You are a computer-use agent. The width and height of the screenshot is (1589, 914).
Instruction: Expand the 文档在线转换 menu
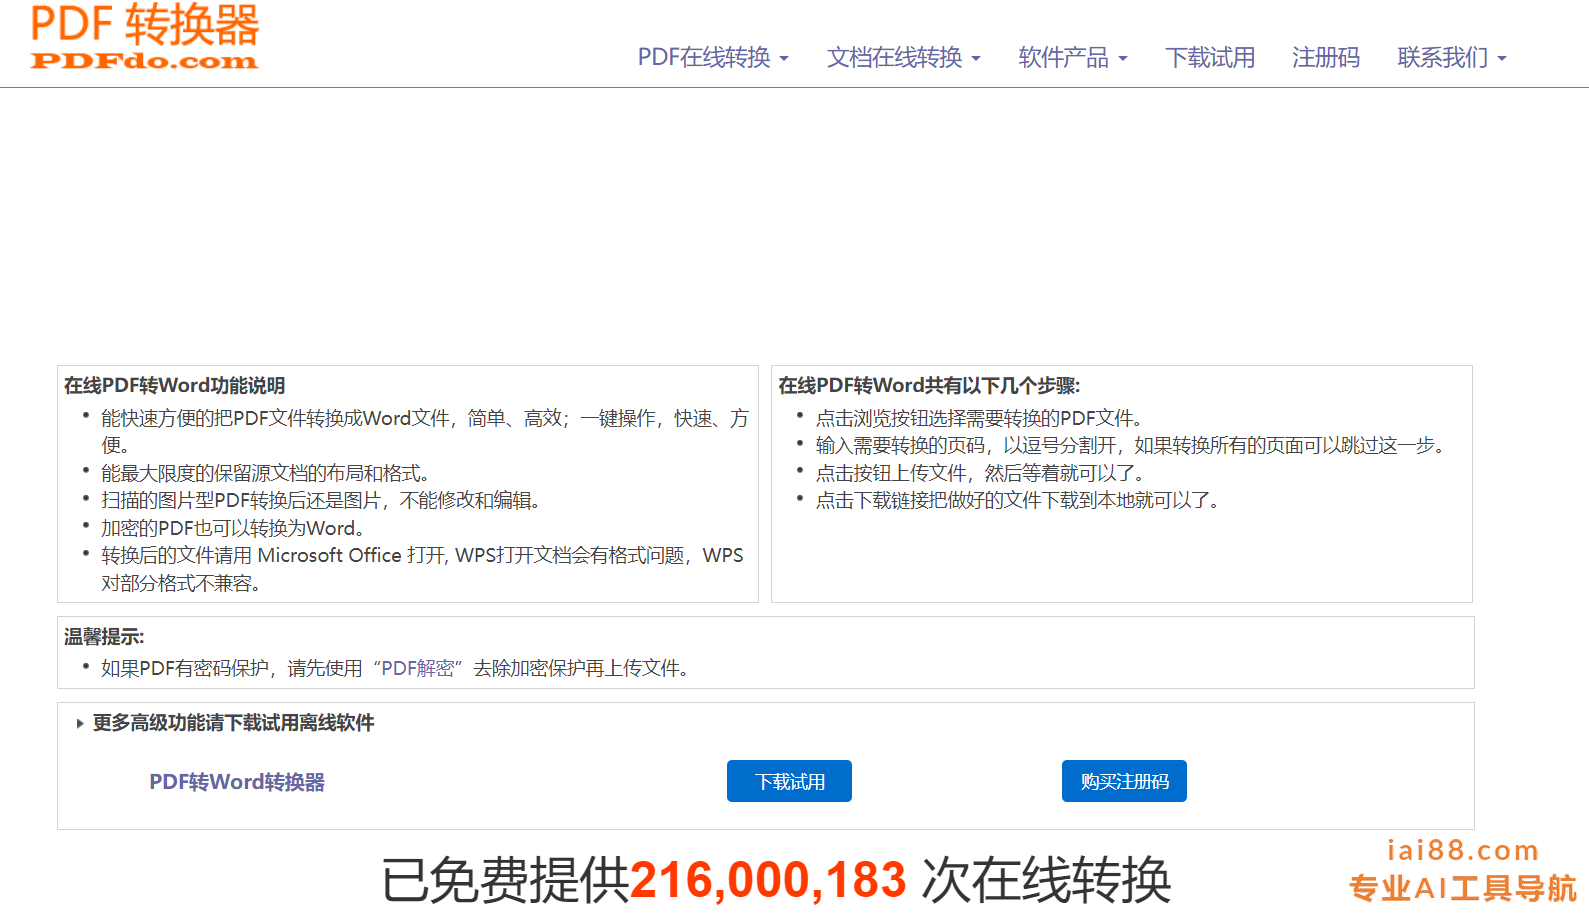pyautogui.click(x=903, y=57)
